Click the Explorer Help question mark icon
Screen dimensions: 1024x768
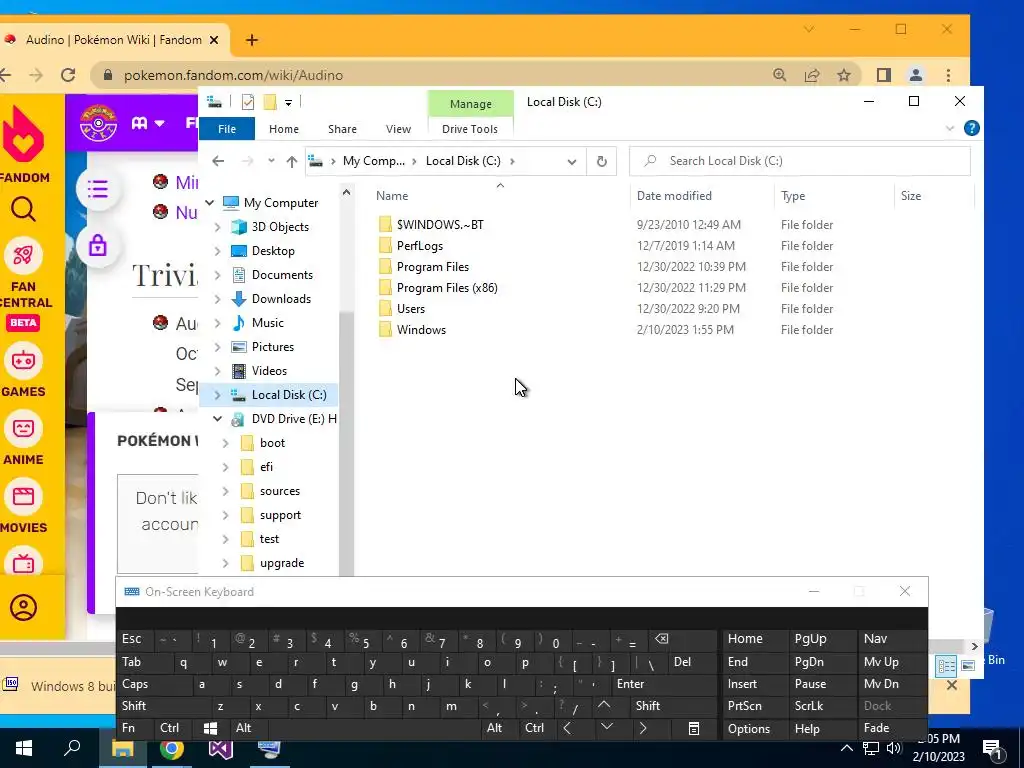coord(971,128)
